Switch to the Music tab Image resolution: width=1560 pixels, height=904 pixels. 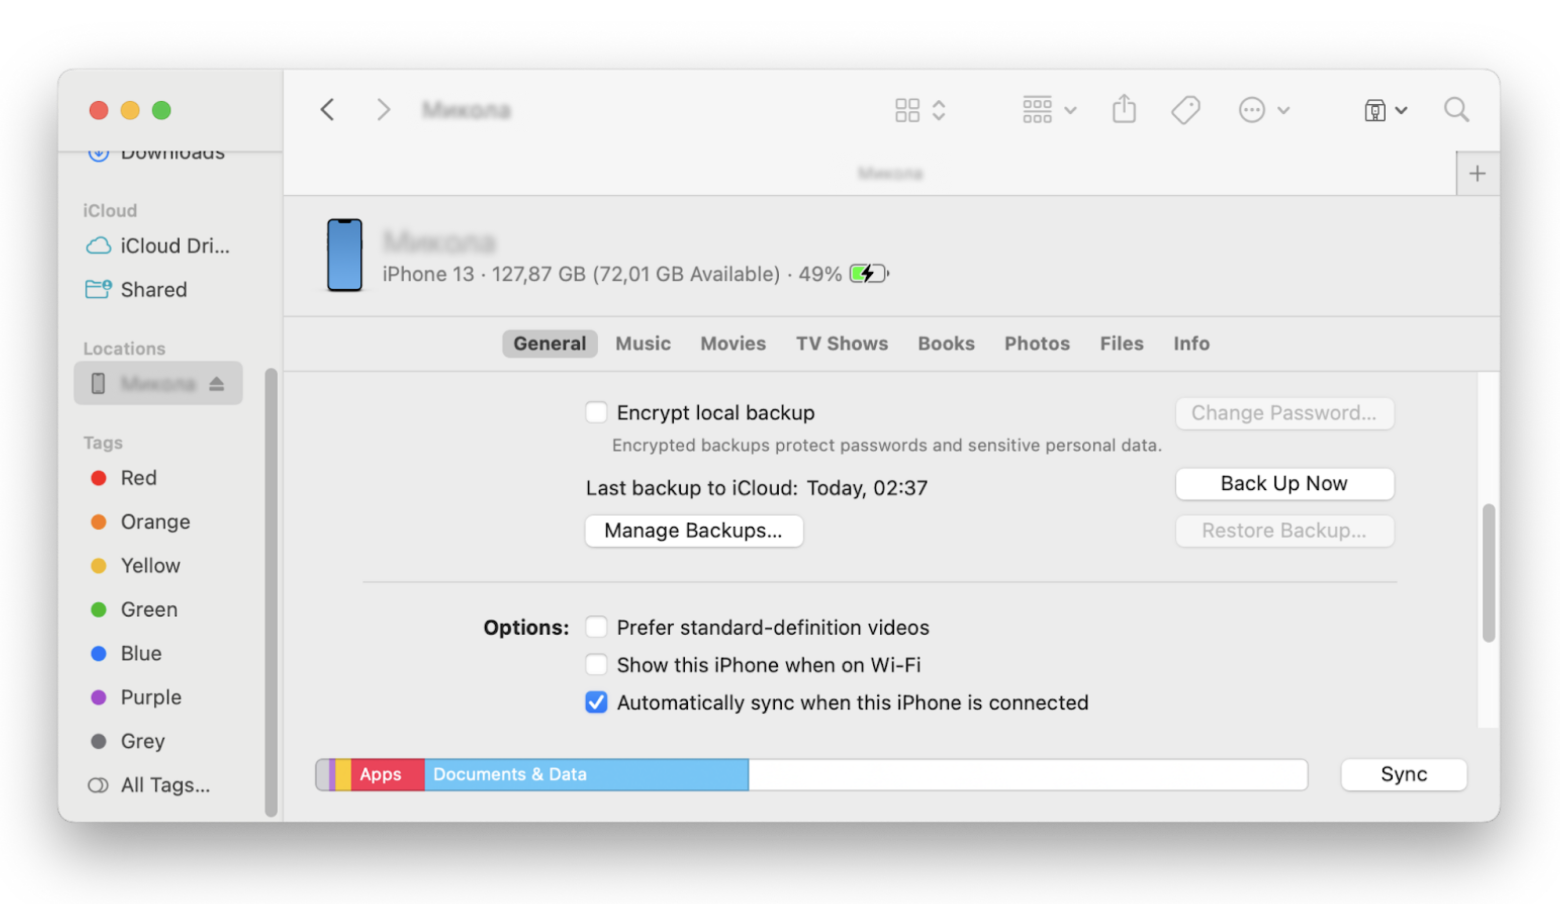click(x=643, y=344)
